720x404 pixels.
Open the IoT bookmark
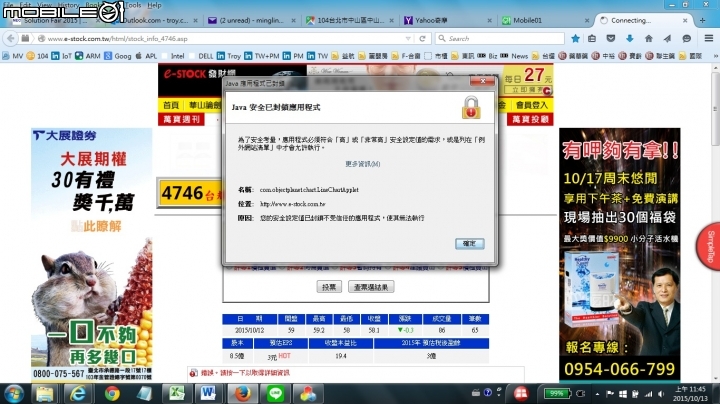tap(62, 56)
